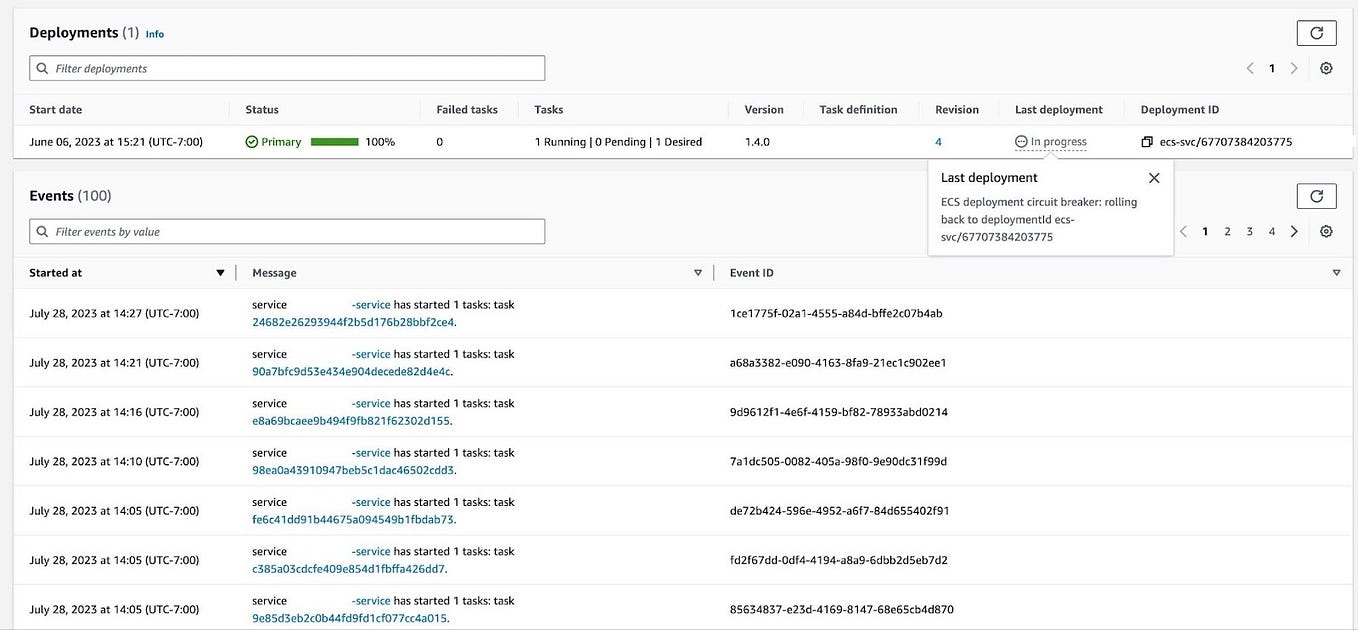
Task: Open Deployments table settings gear
Action: pos(1326,67)
